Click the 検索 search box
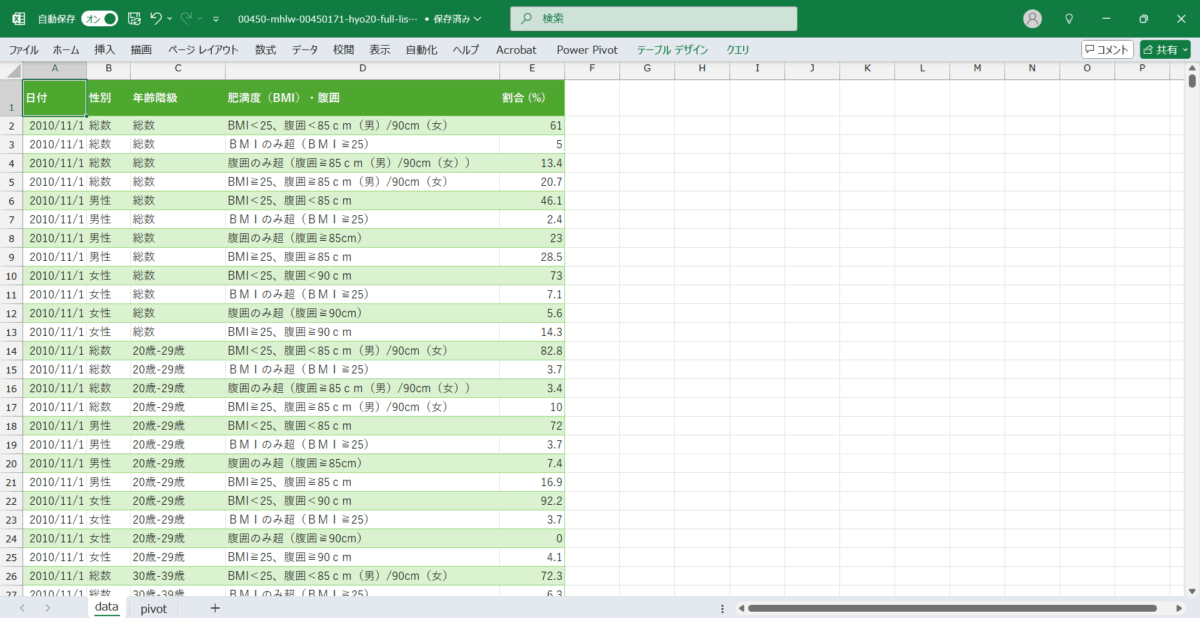 [x=654, y=19]
